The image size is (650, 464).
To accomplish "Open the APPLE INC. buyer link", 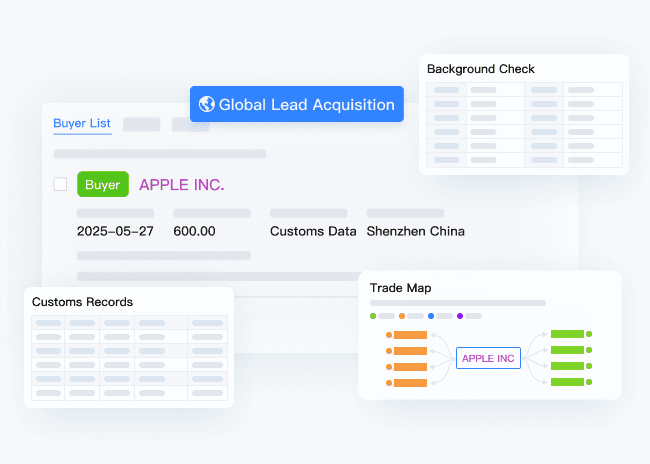I will [181, 185].
